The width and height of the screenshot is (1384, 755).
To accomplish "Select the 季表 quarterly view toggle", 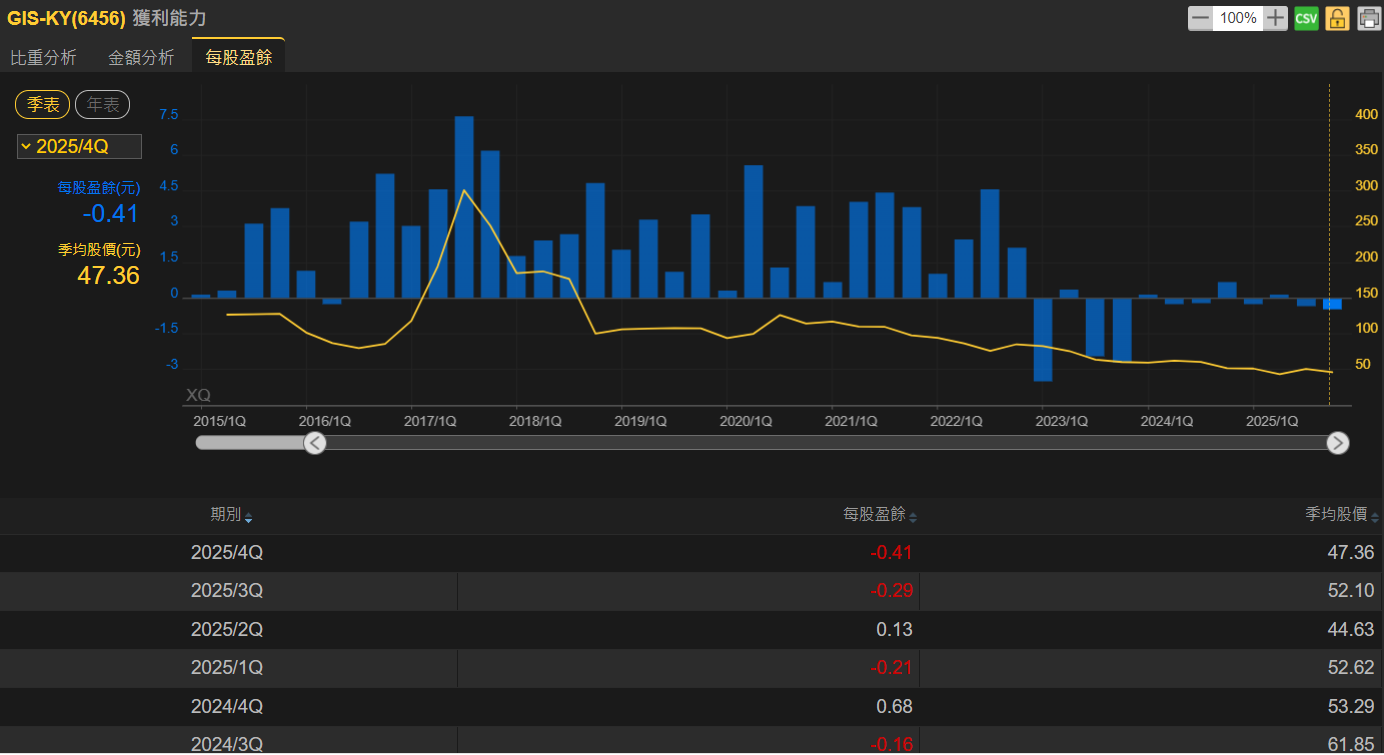I will tap(43, 104).
